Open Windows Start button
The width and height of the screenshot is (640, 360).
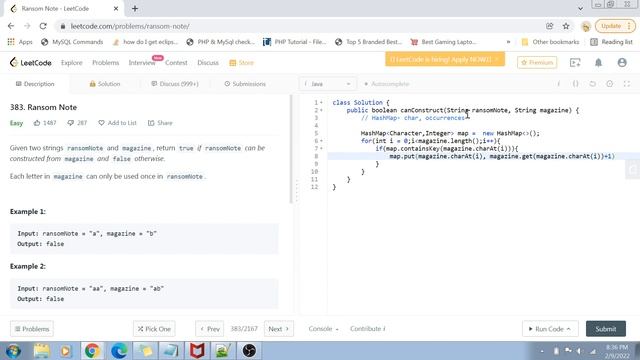[13, 351]
